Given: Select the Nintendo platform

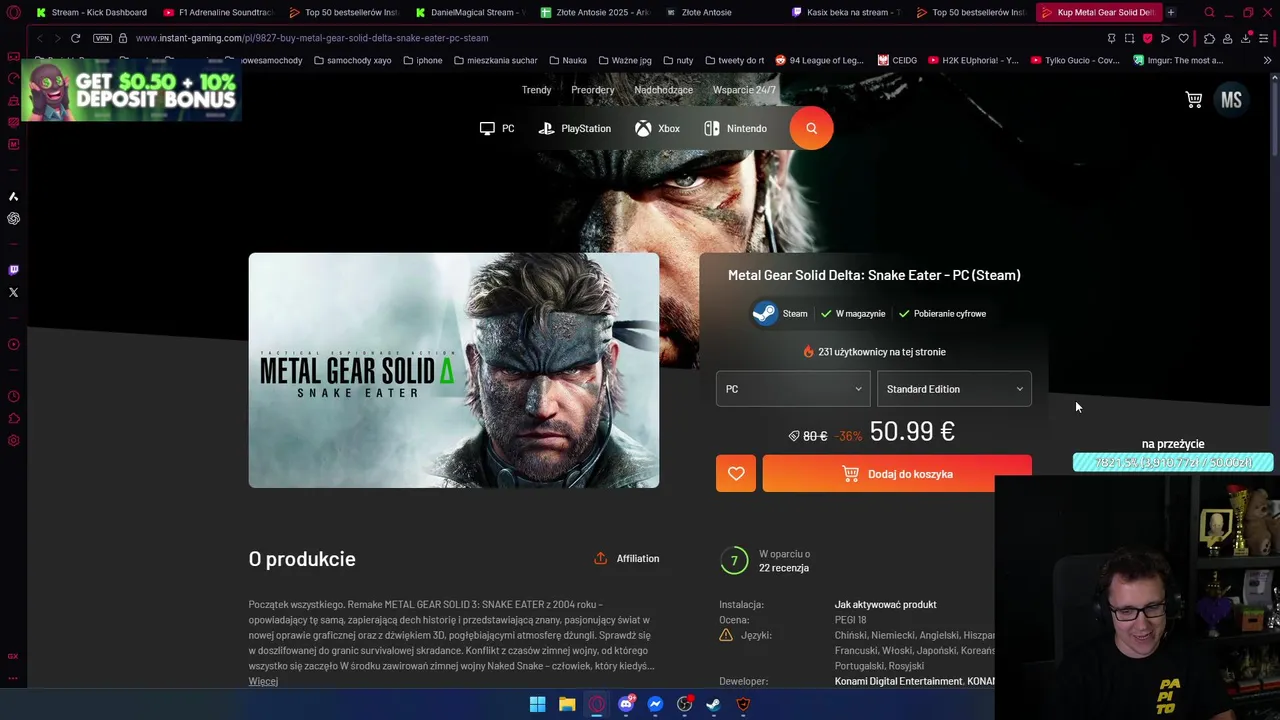Looking at the screenshot, I should (x=735, y=128).
